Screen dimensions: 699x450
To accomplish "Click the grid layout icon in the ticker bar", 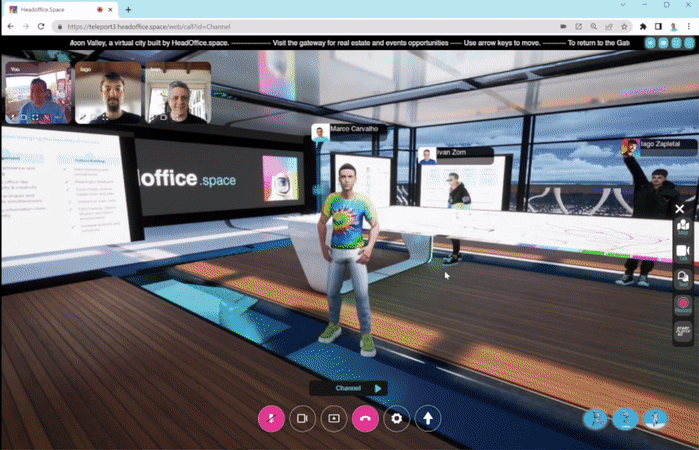I will coord(676,43).
